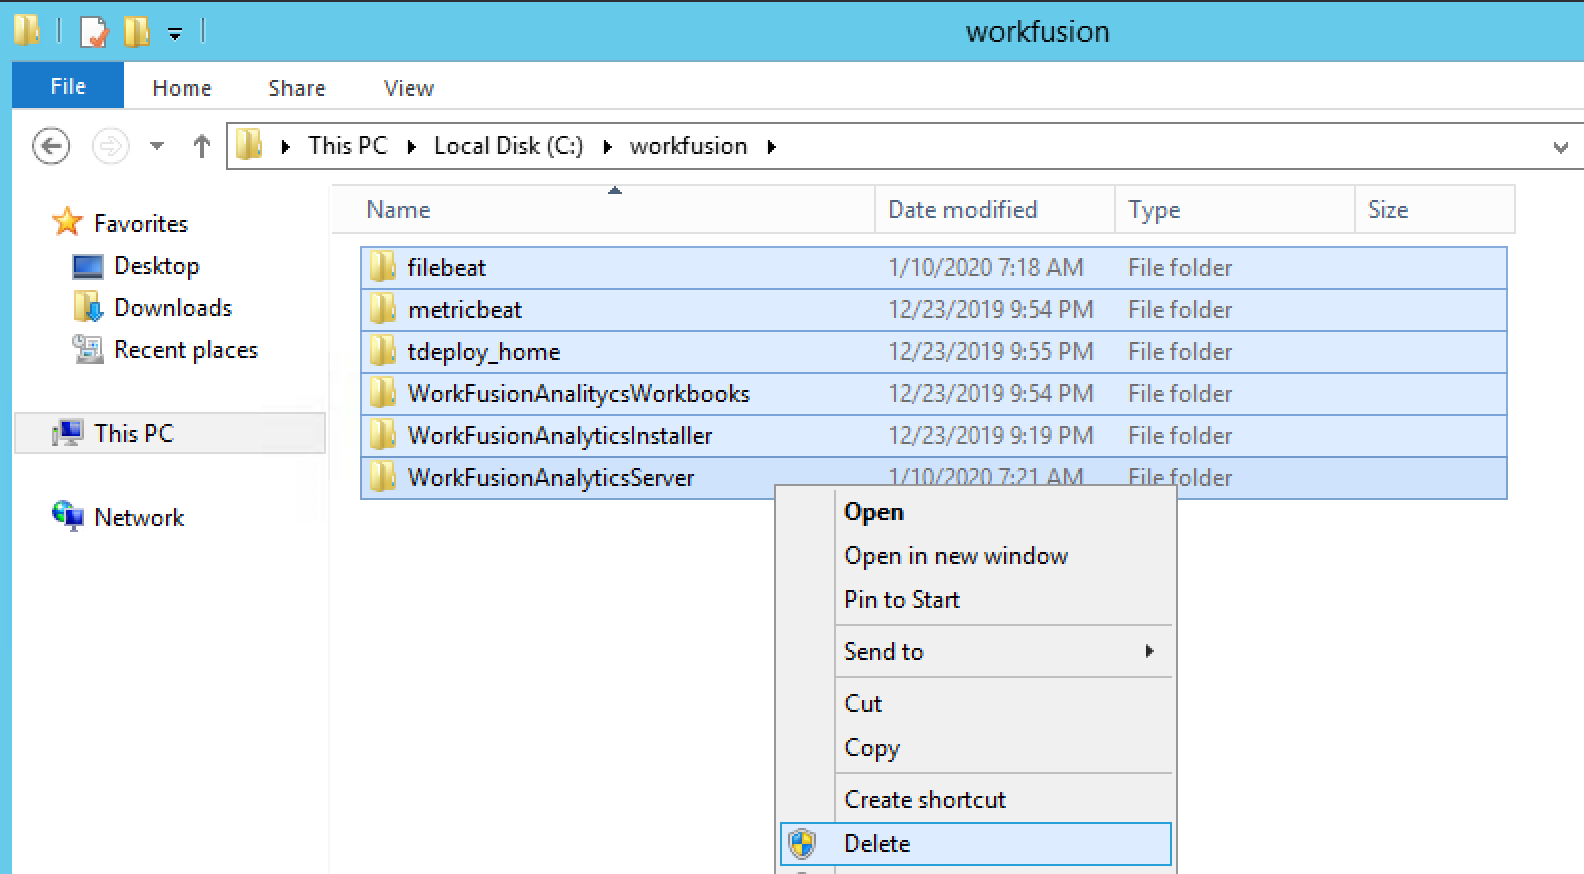Select This PC in the navigation pane
This screenshot has height=874, width=1584.
tap(134, 433)
